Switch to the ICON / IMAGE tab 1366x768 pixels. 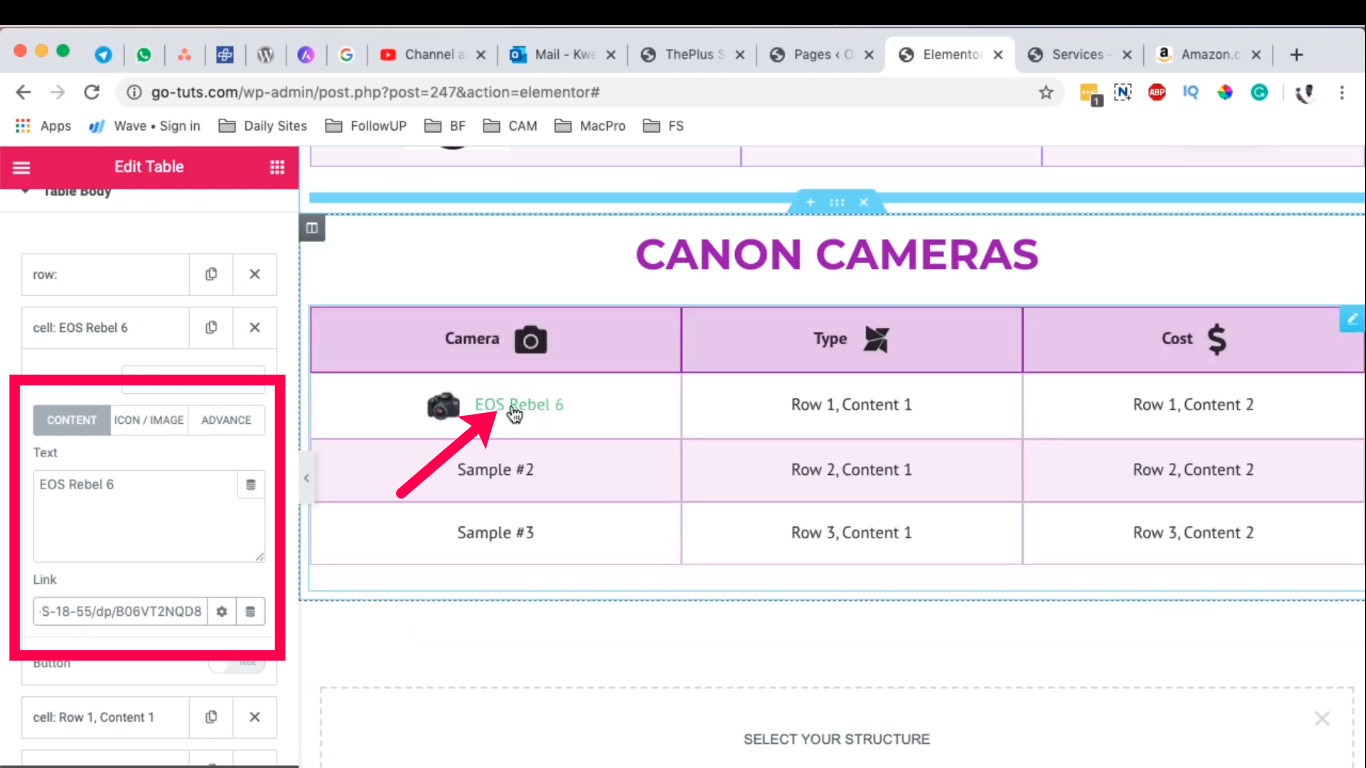[x=149, y=420]
